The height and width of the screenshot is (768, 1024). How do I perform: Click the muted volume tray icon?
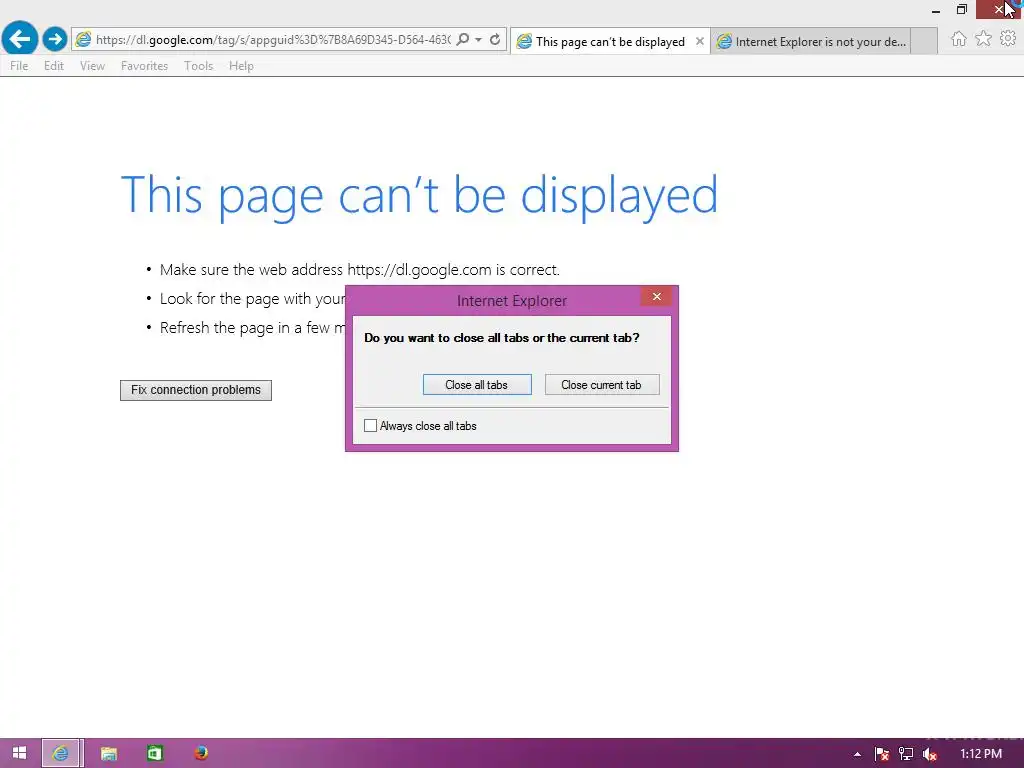[x=930, y=754]
